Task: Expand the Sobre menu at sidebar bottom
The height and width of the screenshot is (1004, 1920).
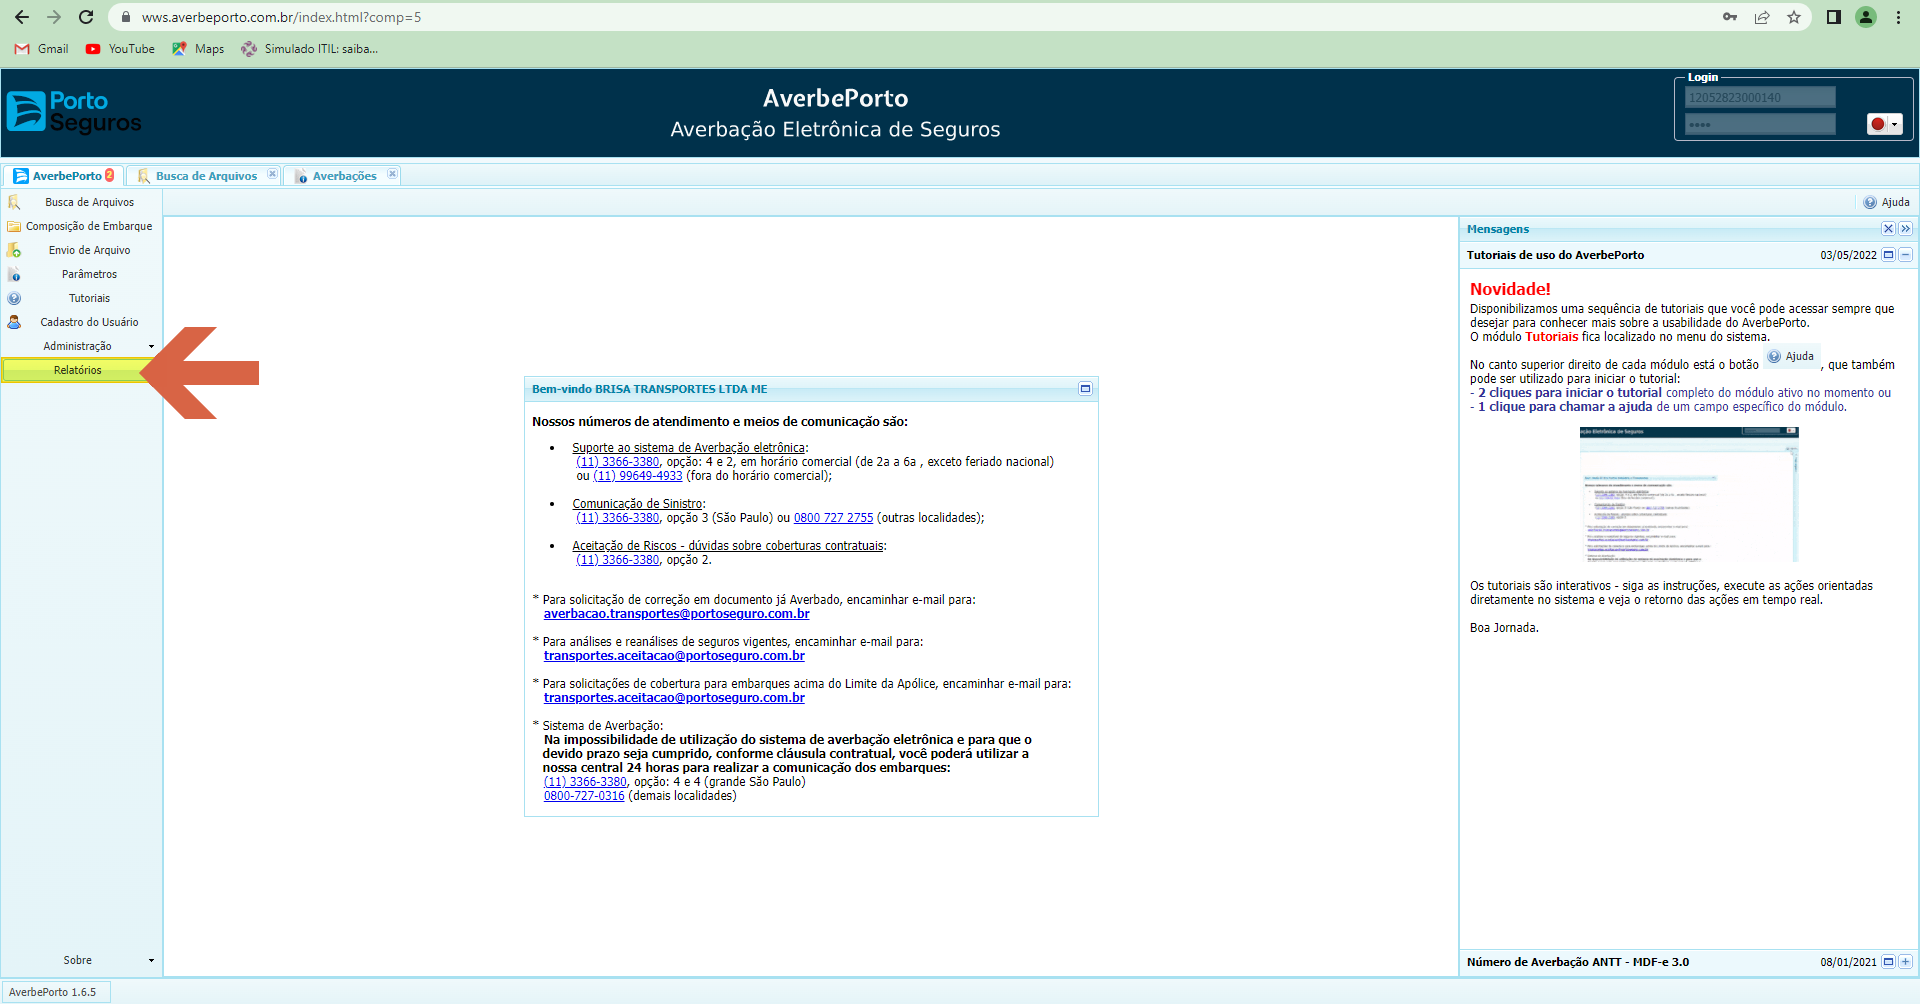Action: (x=81, y=960)
